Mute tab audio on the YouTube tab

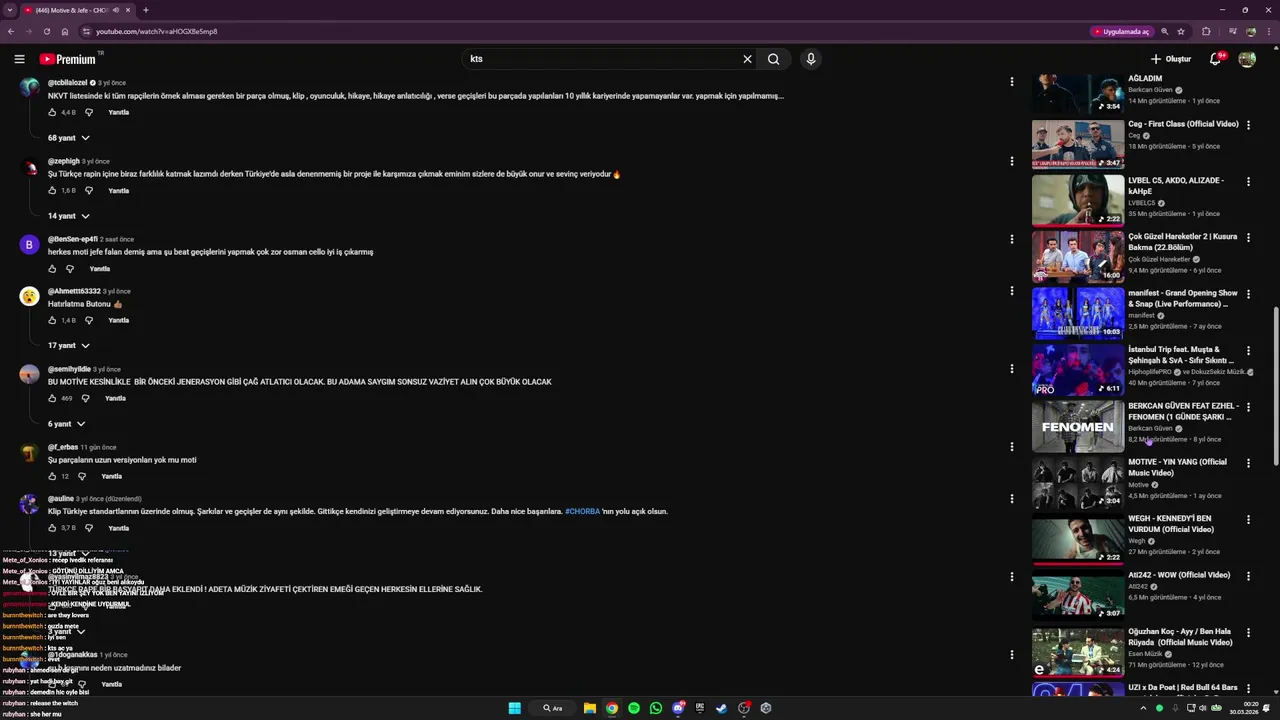click(116, 10)
